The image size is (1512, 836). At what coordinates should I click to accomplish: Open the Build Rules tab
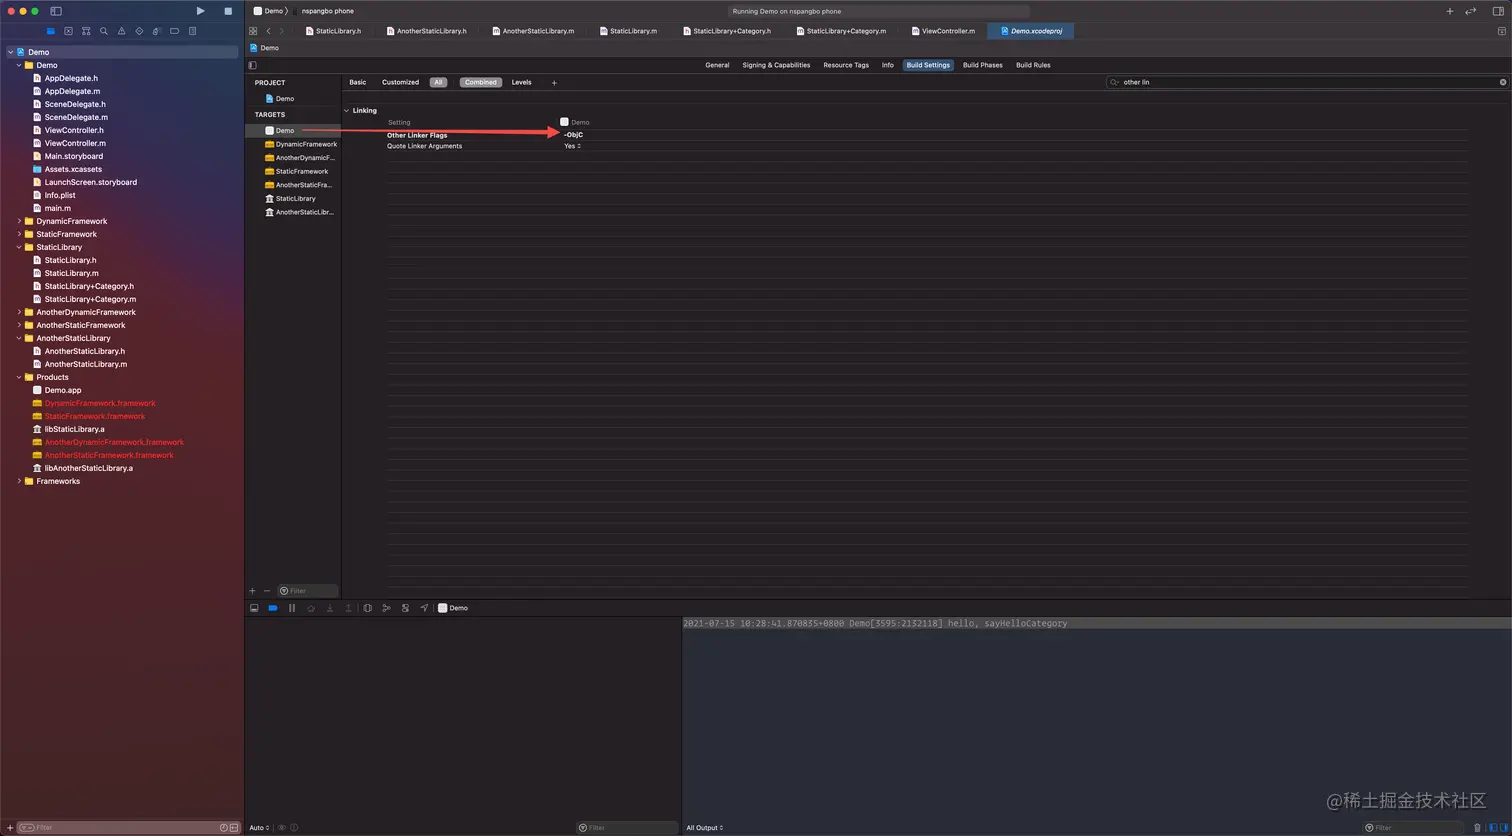1033,65
